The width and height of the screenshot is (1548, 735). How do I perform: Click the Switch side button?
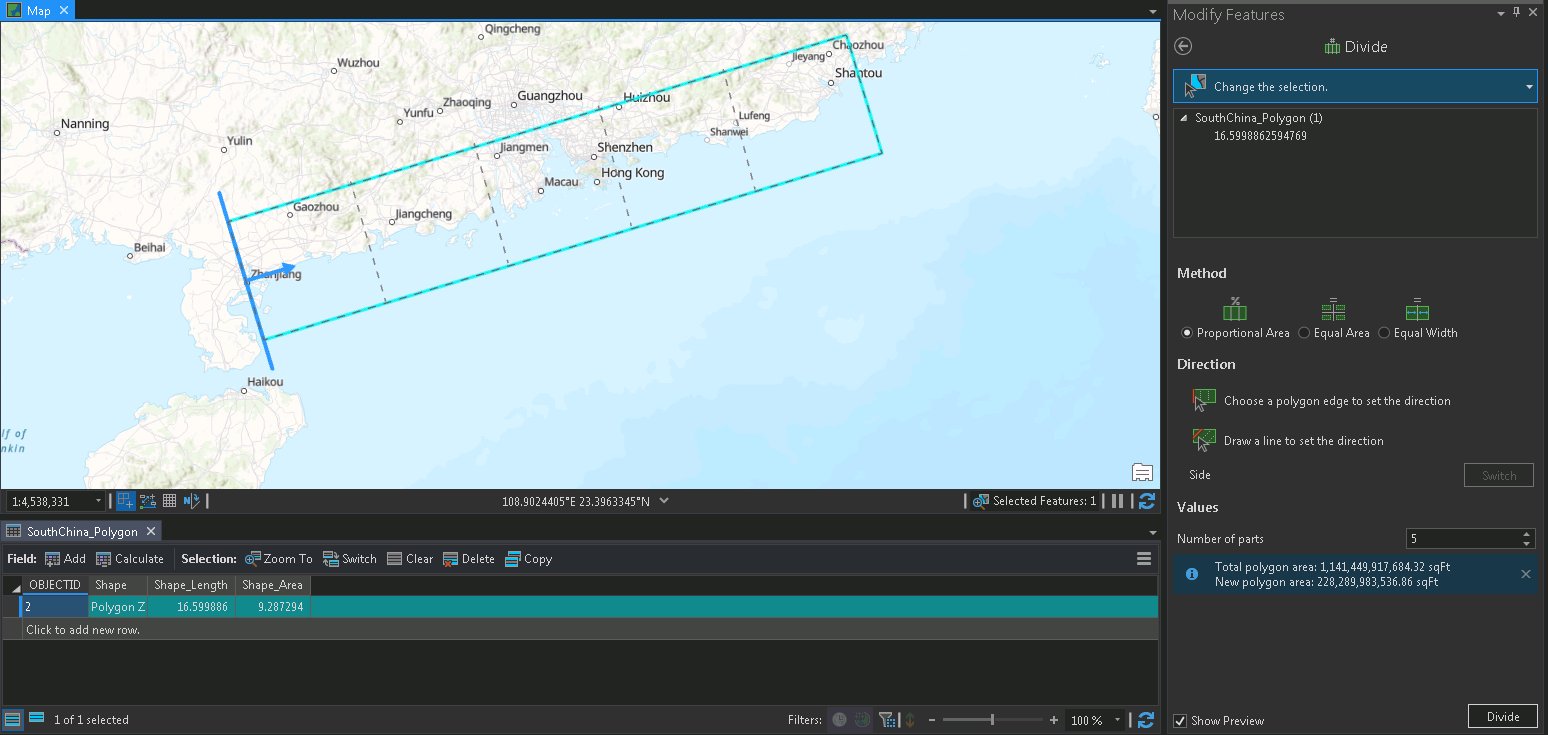point(1499,475)
